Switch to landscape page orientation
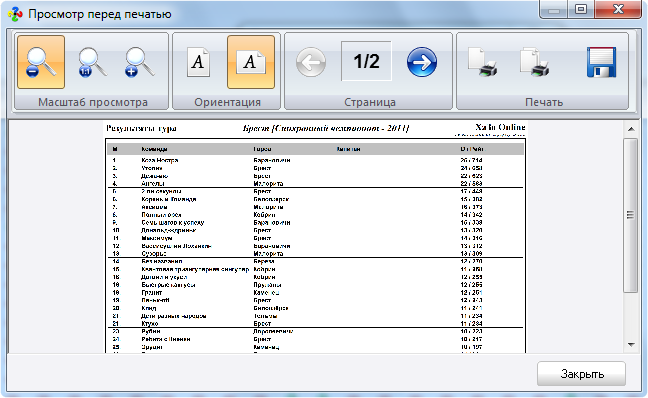Screen dimensions: 648x398 [x=251, y=62]
